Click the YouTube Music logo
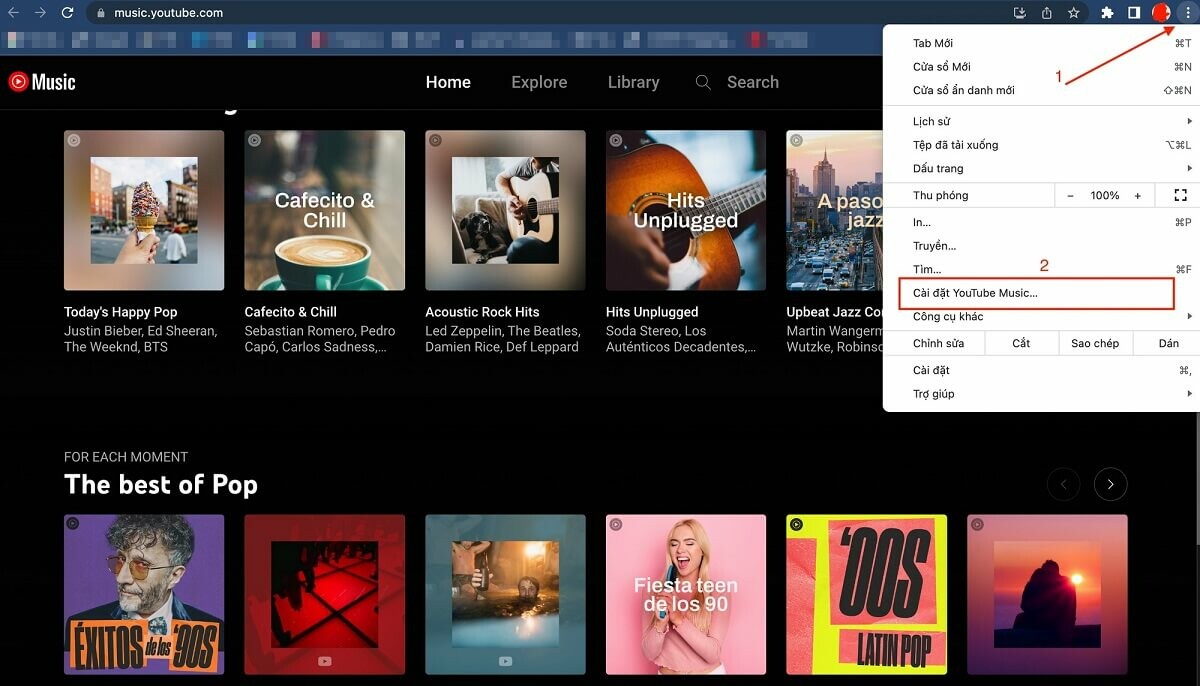The image size is (1200, 686). pos(42,82)
